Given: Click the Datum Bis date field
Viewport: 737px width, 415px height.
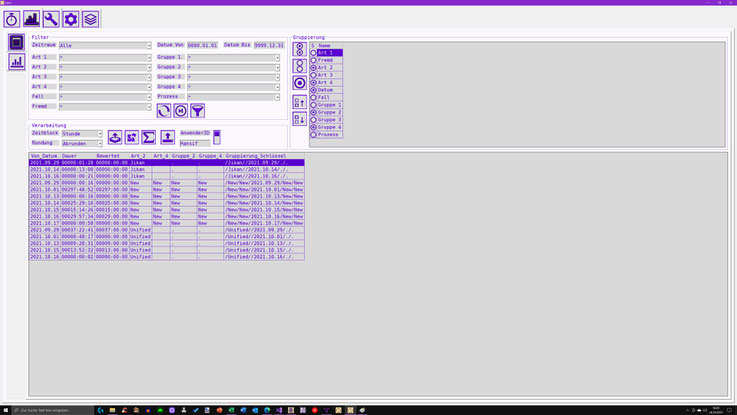Looking at the screenshot, I should pos(269,46).
